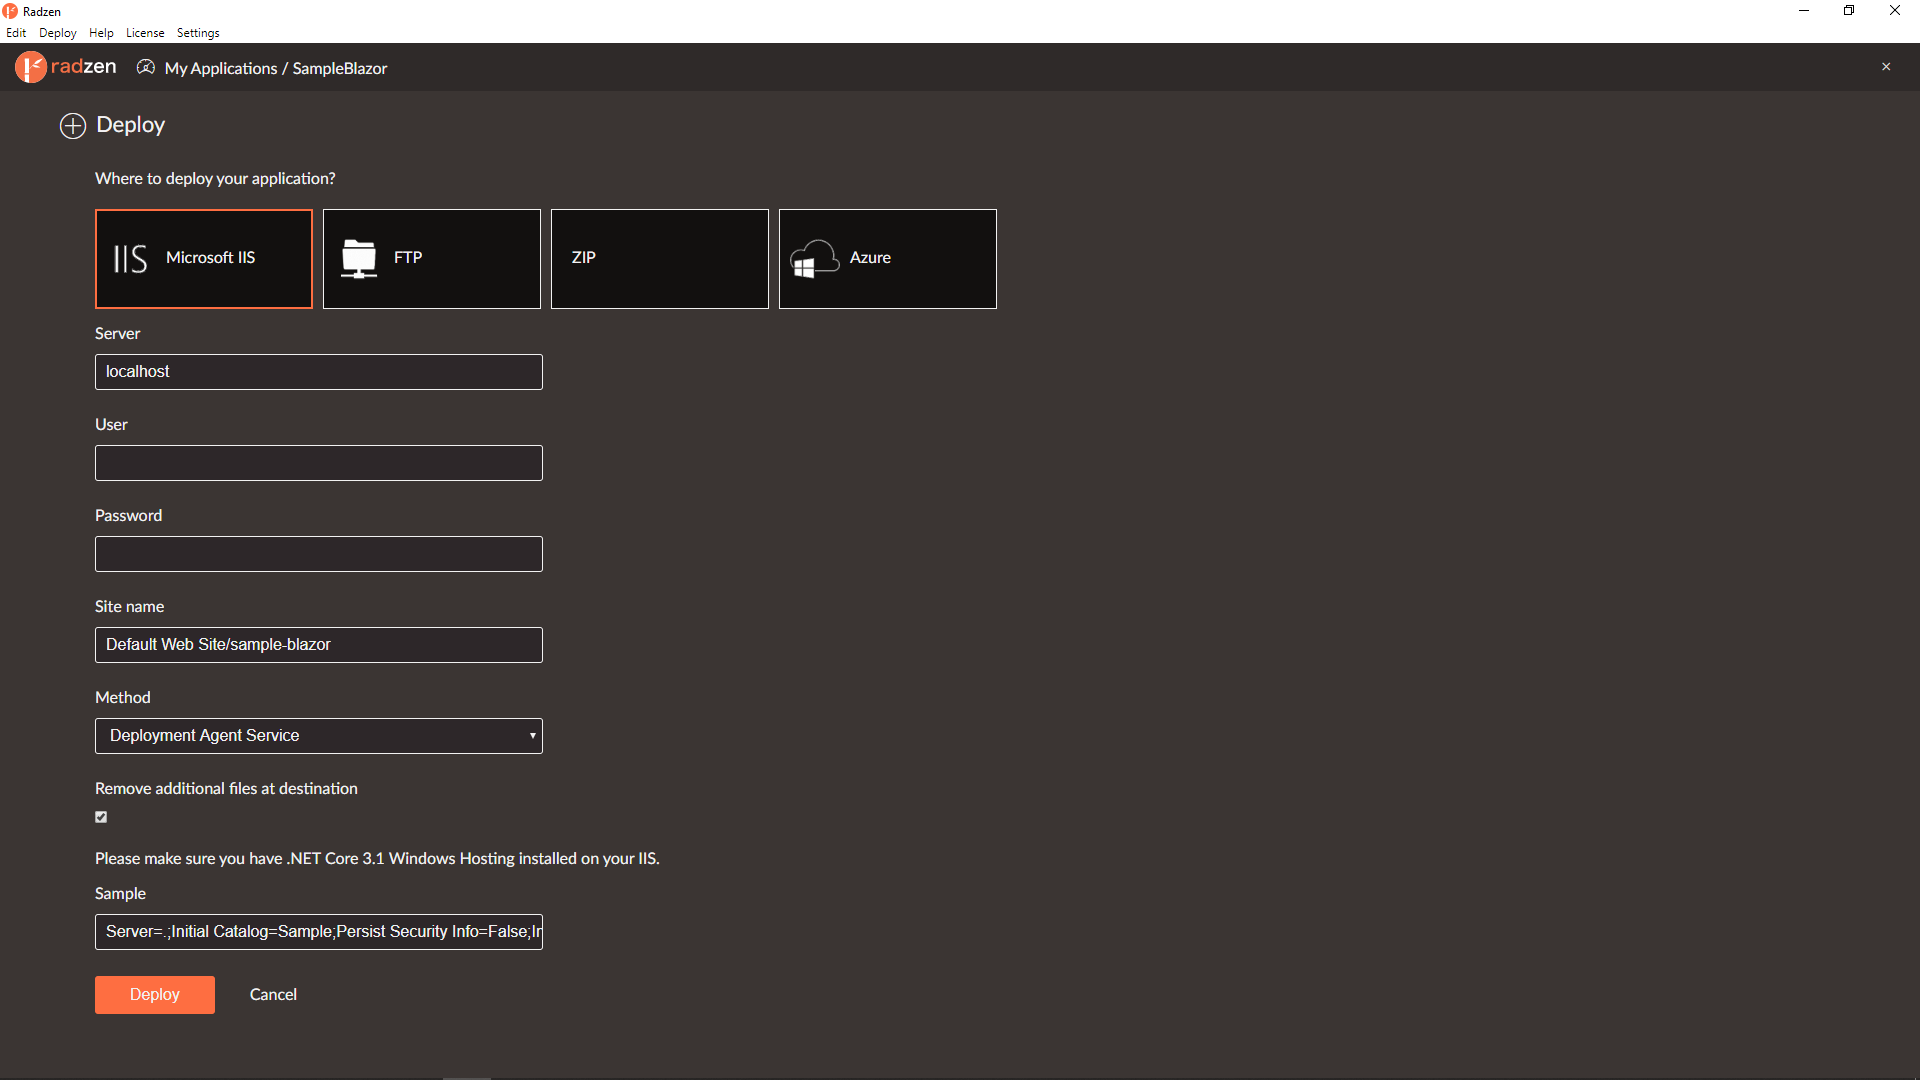Restore down the Radzen window
This screenshot has width=1920, height=1080.
tap(1849, 11)
